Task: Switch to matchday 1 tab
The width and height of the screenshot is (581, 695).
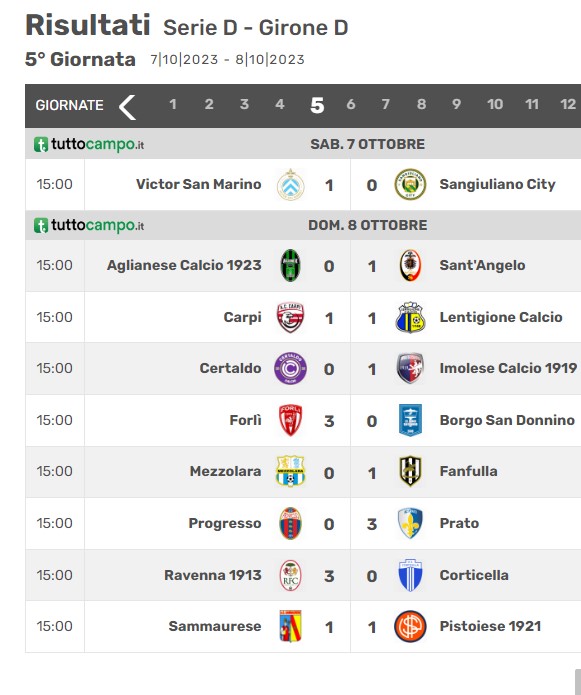Action: coord(173,105)
